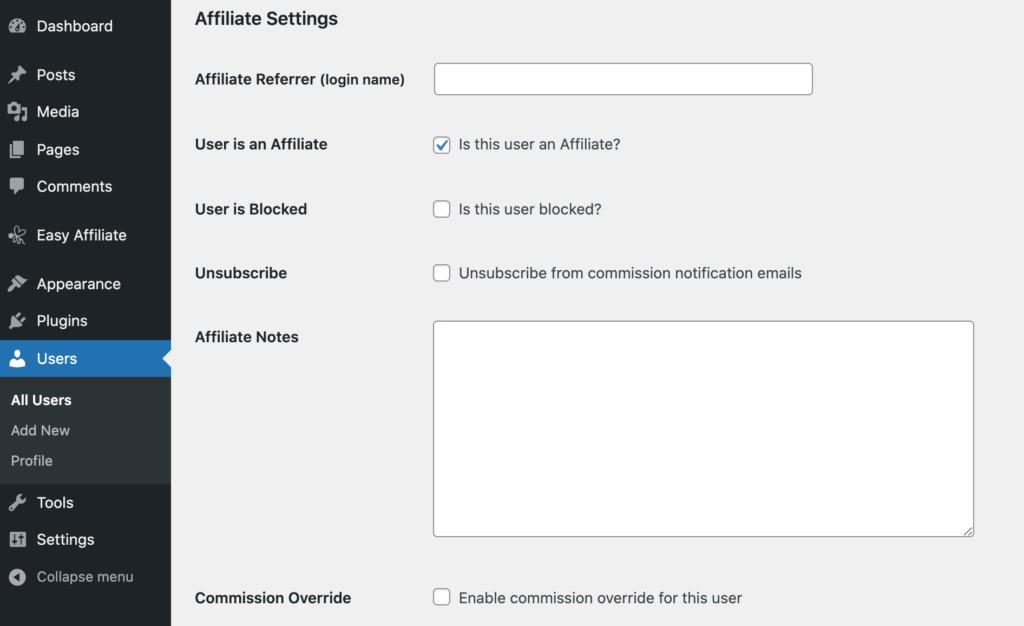Open the Settings icon
1024x626 pixels.
(17, 539)
